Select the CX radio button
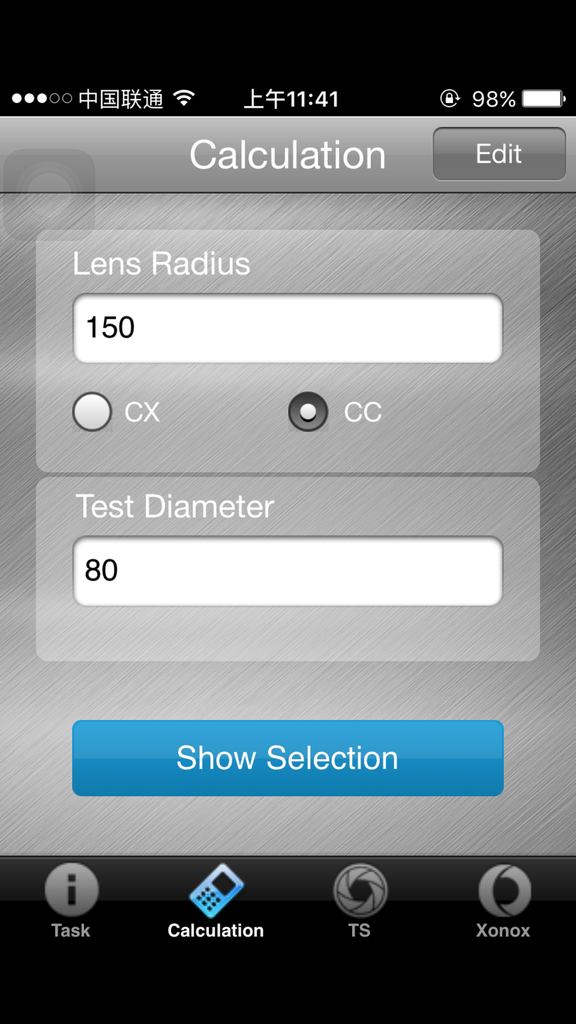 coord(92,411)
